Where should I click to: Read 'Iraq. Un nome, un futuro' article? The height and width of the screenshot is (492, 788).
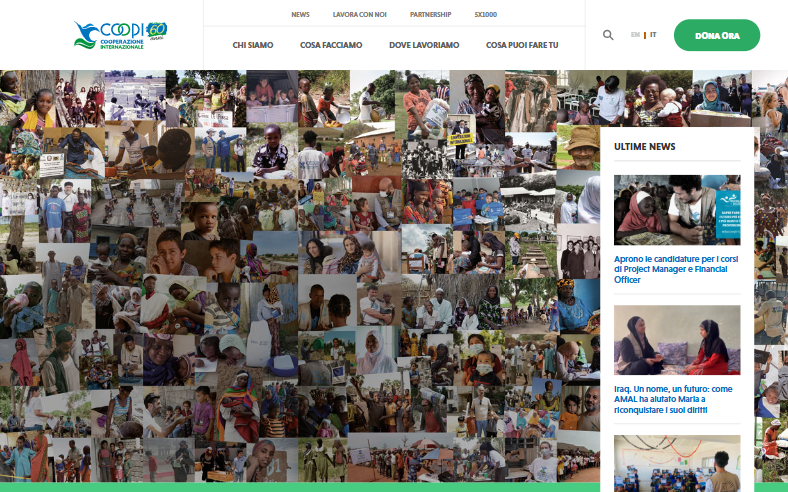(673, 400)
